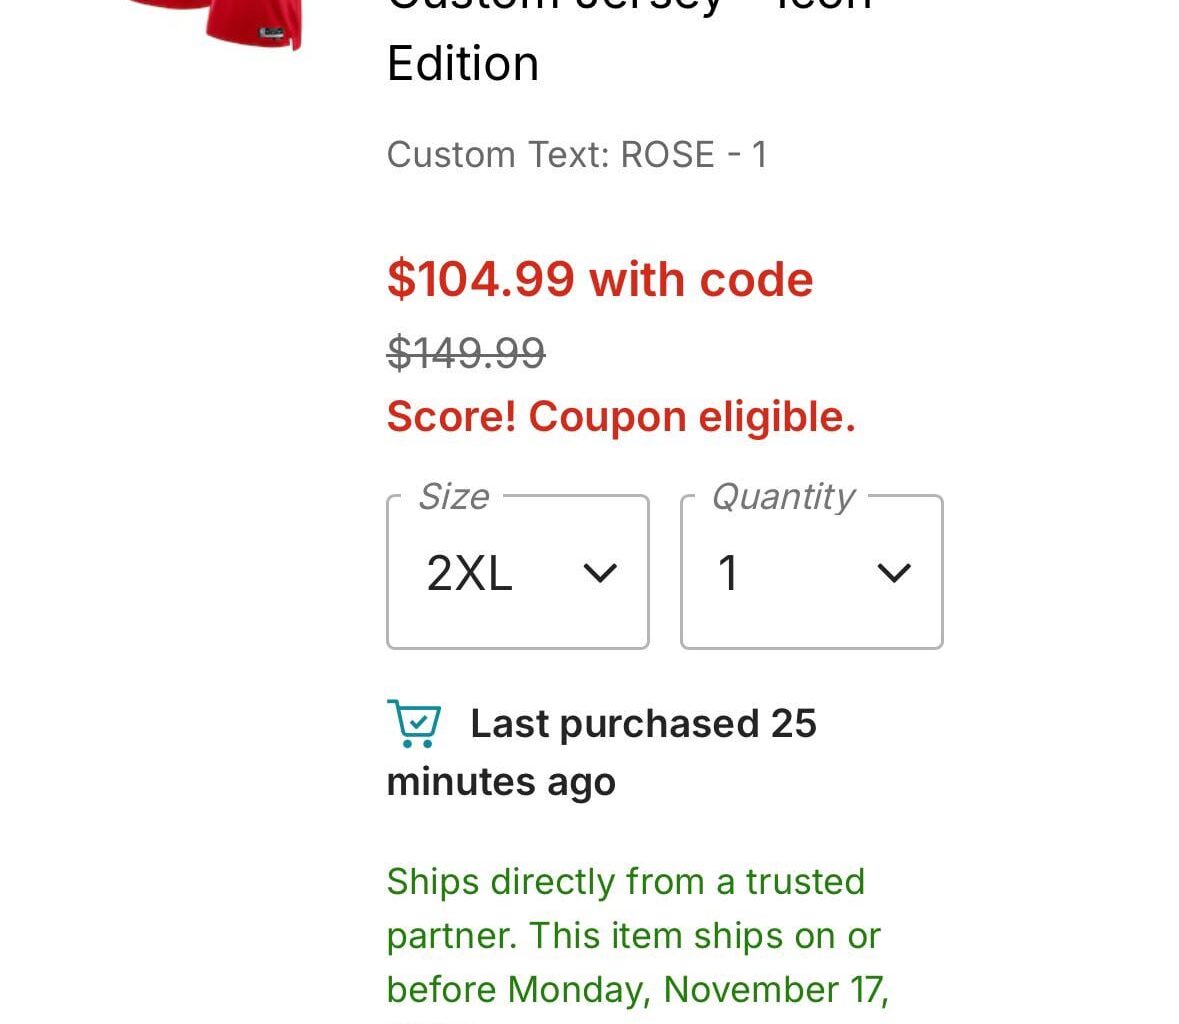Screen dimensions: 1179x1024
Task: Click the Size field label
Action: tap(453, 495)
